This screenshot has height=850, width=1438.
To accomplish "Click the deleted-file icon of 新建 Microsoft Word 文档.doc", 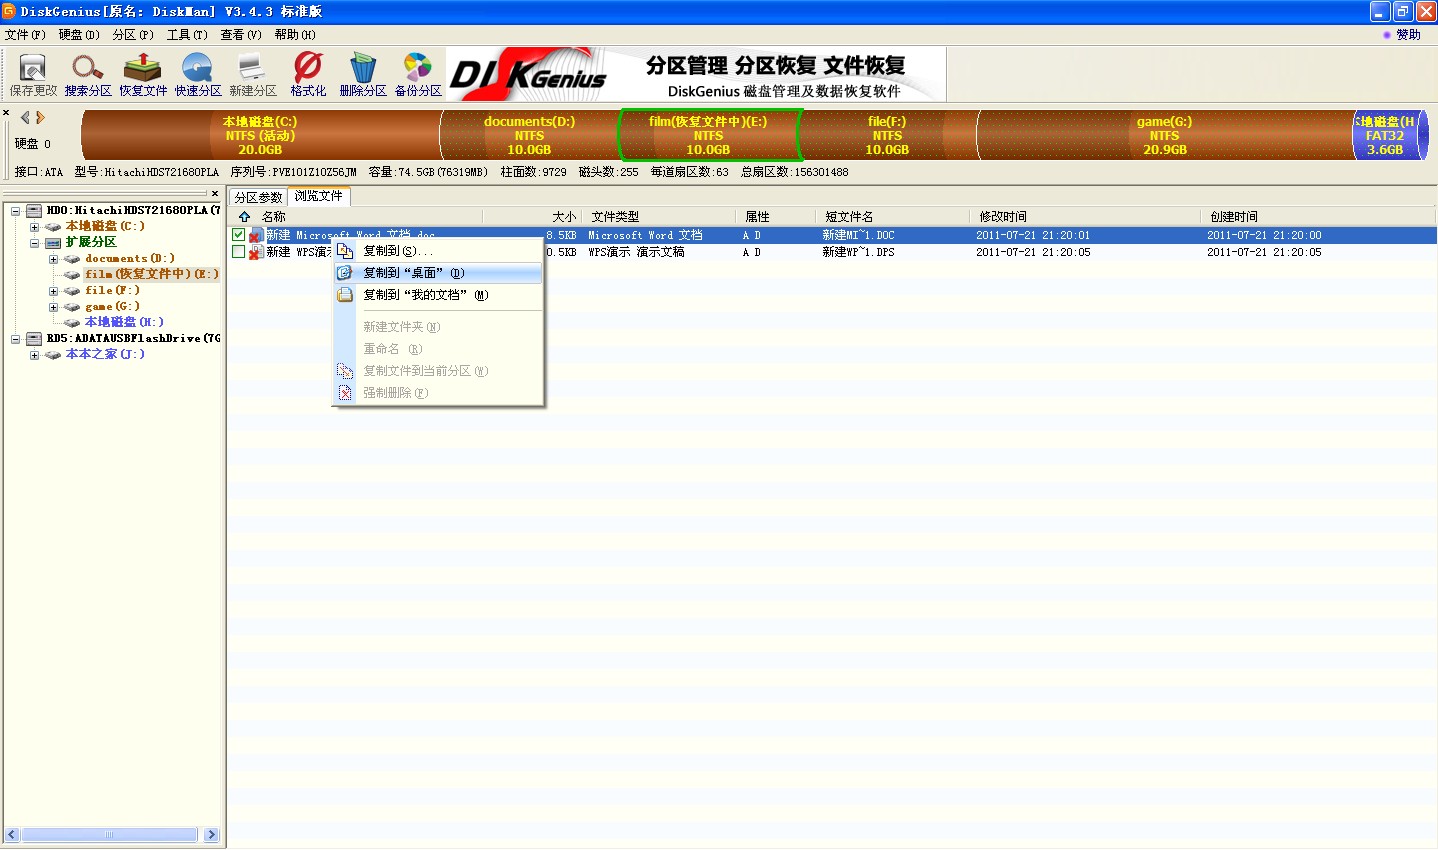I will pos(256,236).
